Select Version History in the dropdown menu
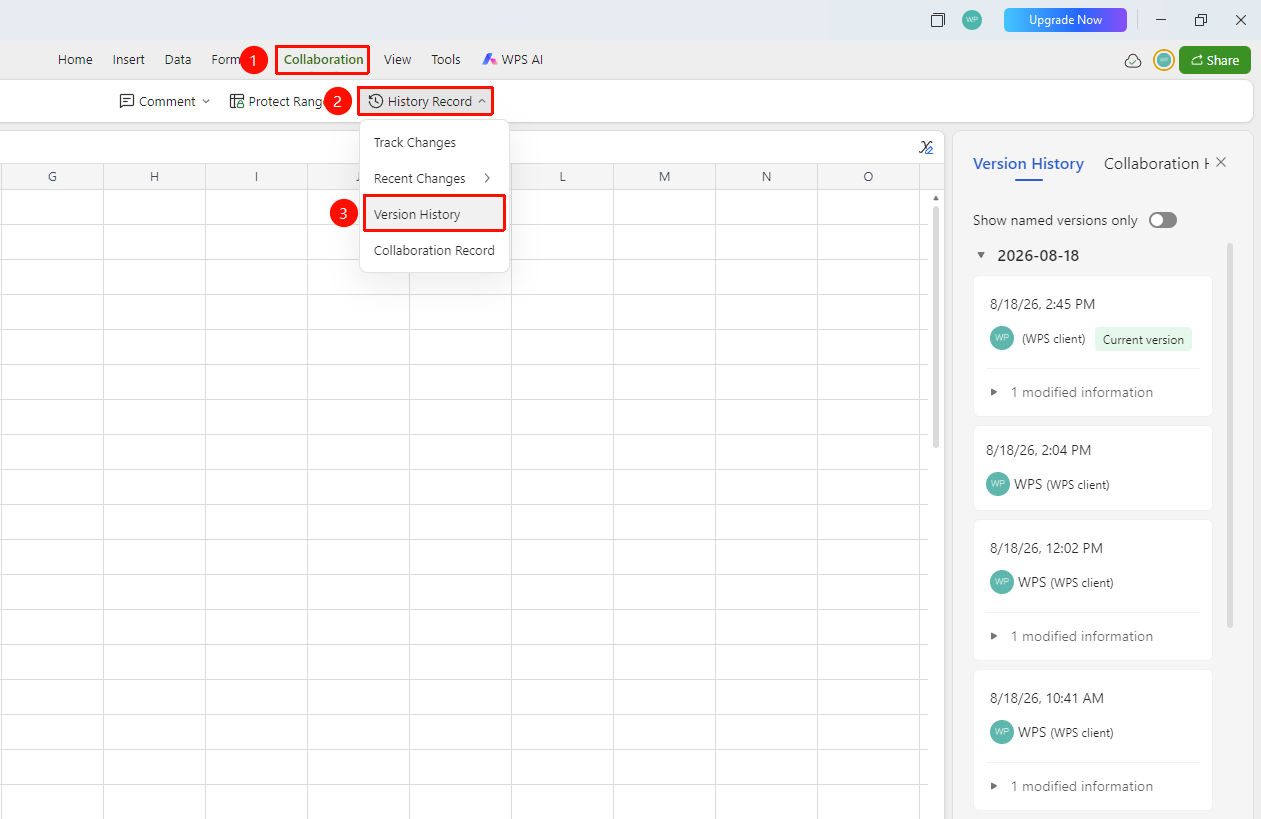 click(x=434, y=214)
